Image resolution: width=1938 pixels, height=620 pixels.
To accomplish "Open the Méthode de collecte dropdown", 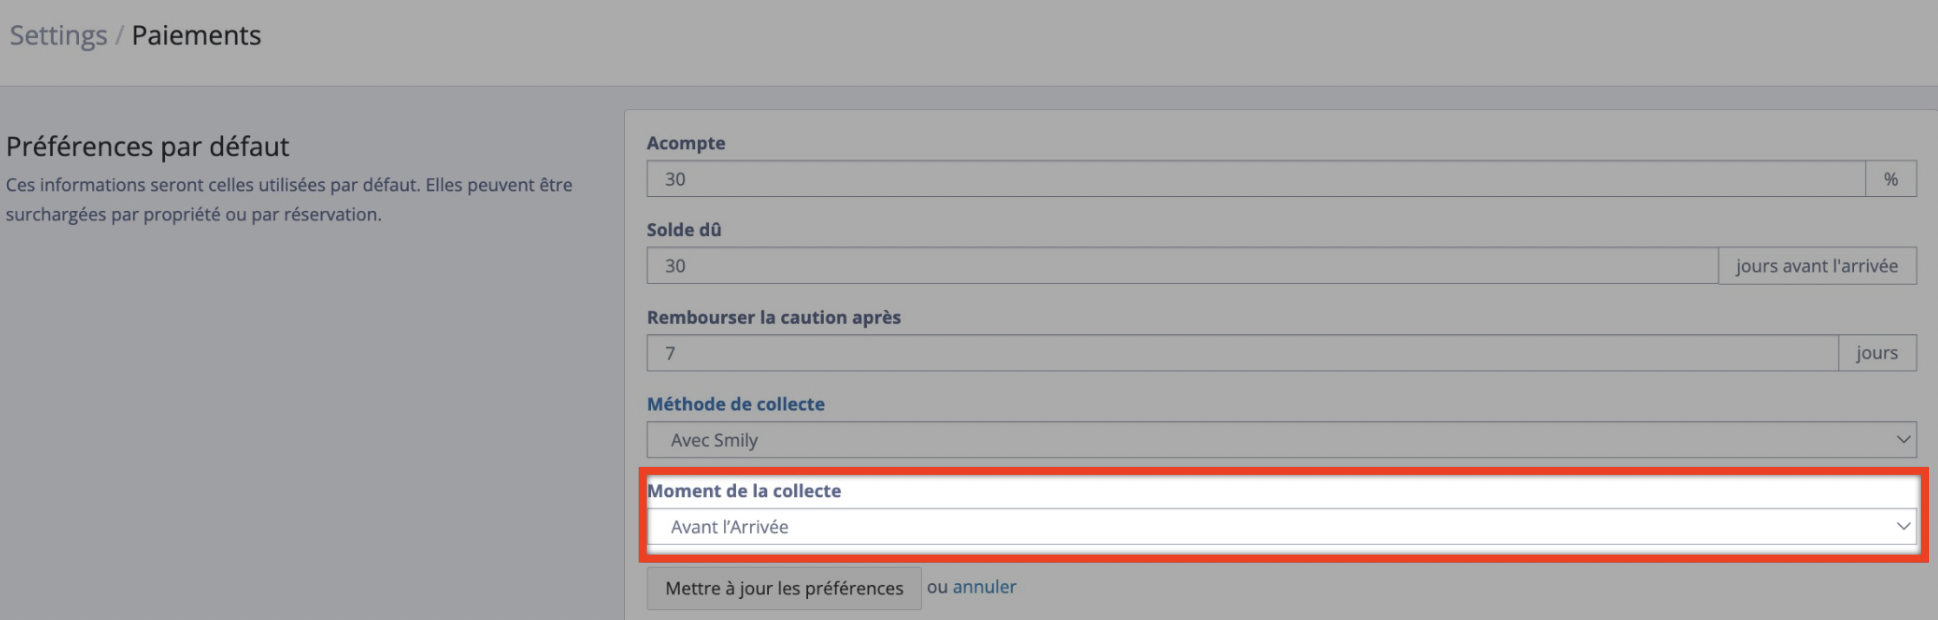I will [x=1282, y=440].
